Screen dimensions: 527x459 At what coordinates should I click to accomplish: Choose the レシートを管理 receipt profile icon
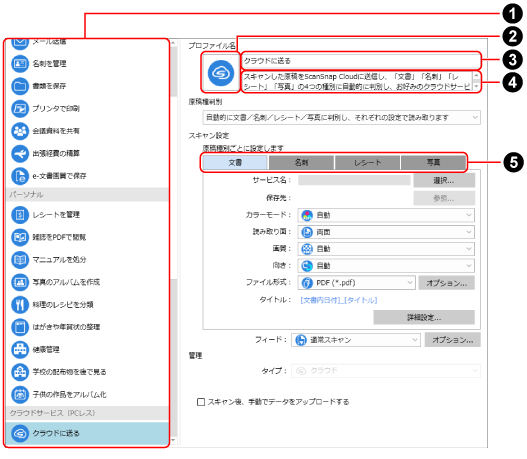click(x=20, y=215)
